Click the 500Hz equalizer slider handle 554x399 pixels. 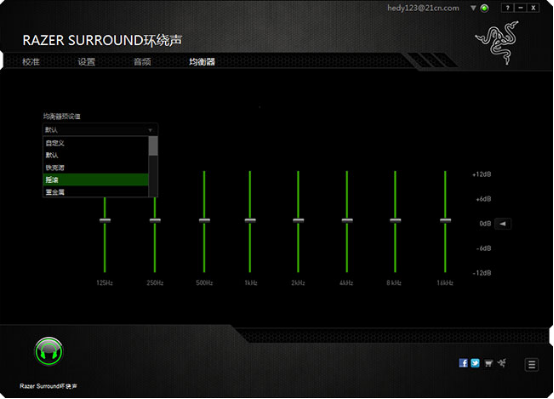pyautogui.click(x=204, y=220)
